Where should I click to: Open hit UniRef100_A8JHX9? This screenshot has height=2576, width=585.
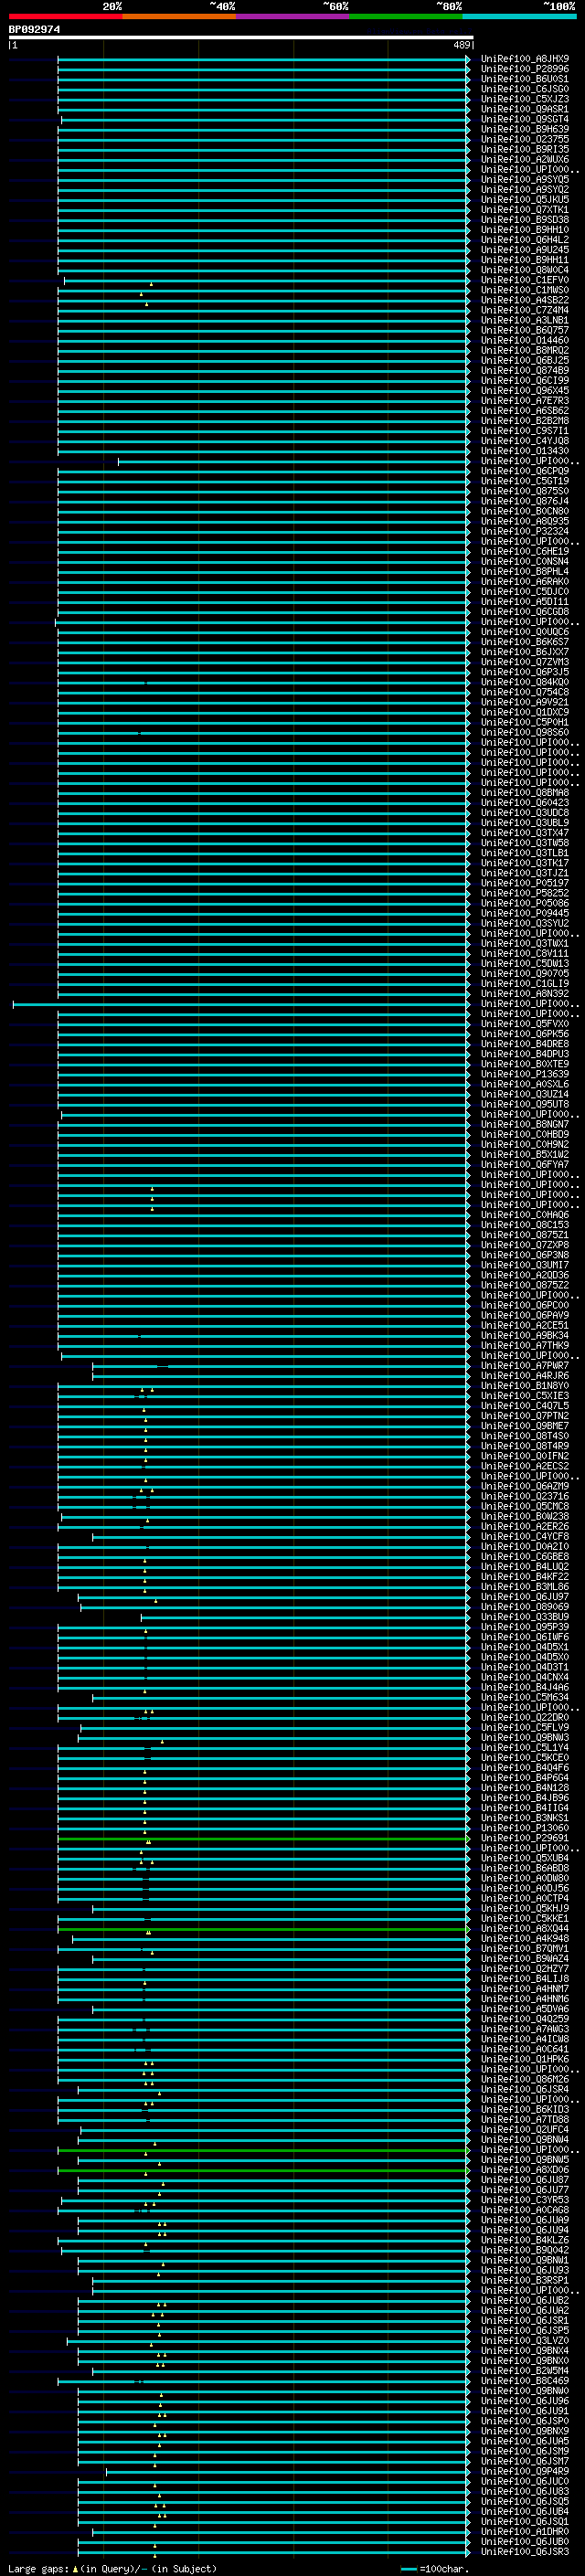pos(525,59)
